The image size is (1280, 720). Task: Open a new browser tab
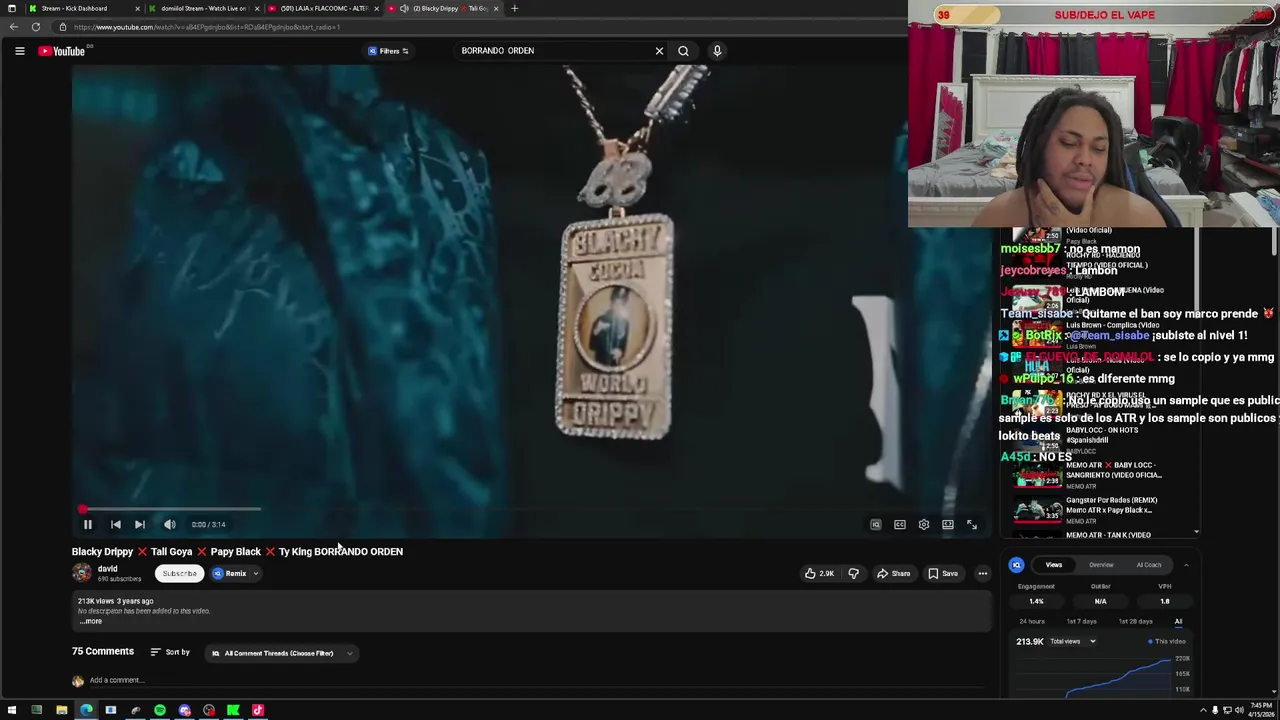point(515,8)
